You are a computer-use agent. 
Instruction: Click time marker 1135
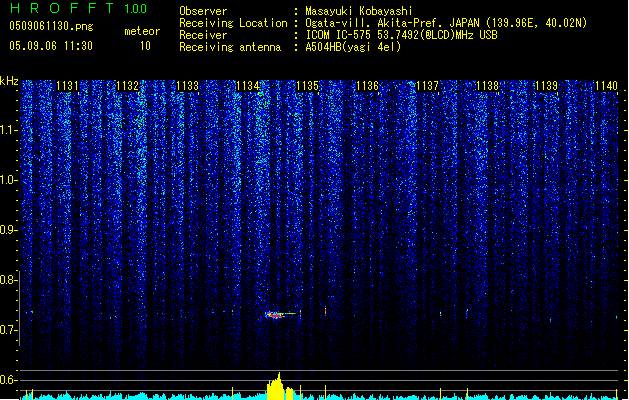click(307, 86)
